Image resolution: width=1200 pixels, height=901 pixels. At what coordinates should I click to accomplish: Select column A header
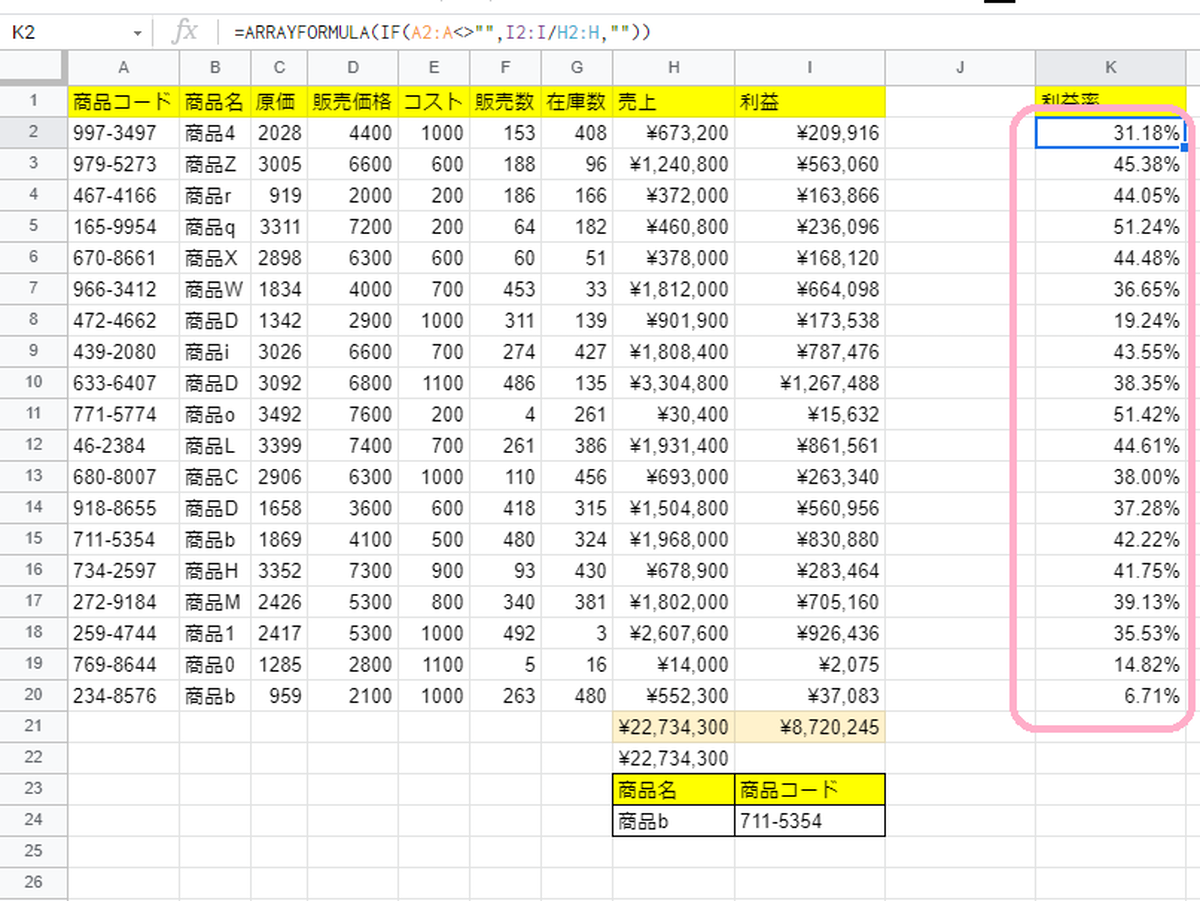[124, 68]
